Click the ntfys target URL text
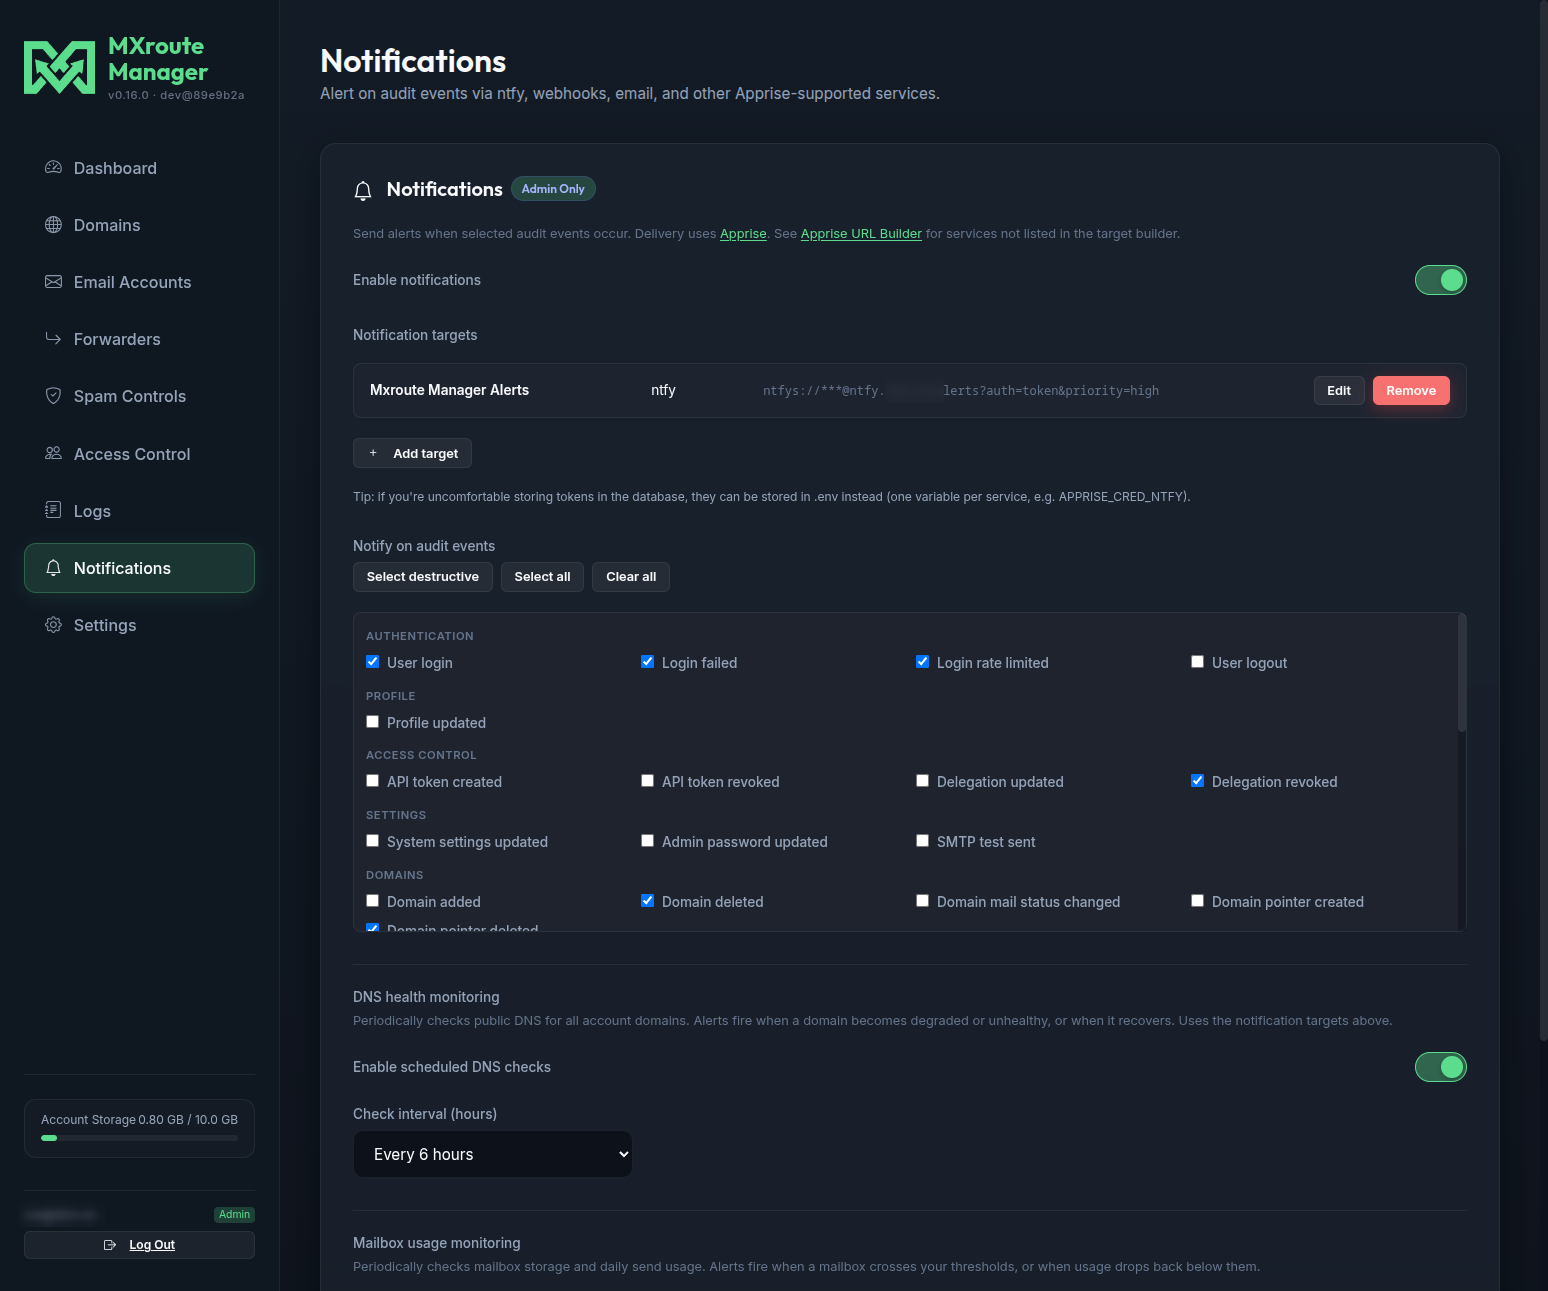Viewport: 1548px width, 1291px height. click(x=961, y=391)
